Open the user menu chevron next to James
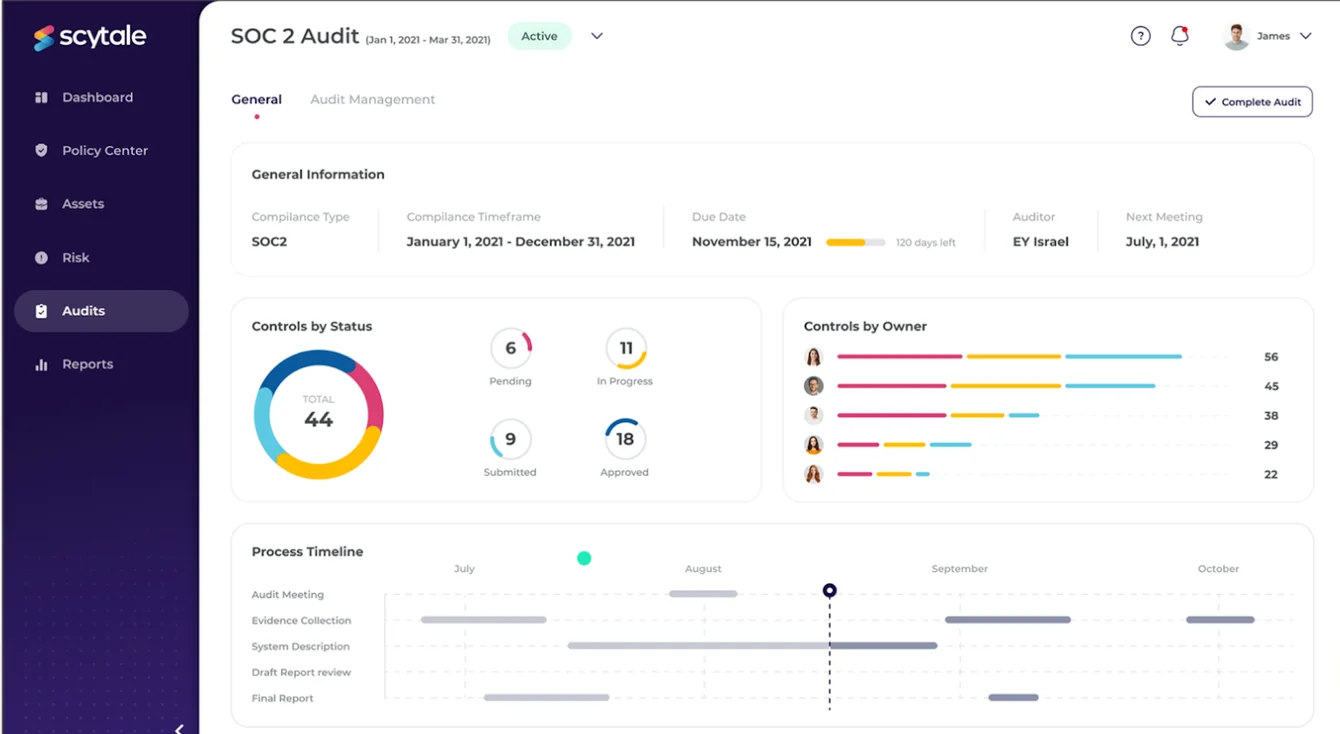This screenshot has width=1340, height=734. 1305,36
